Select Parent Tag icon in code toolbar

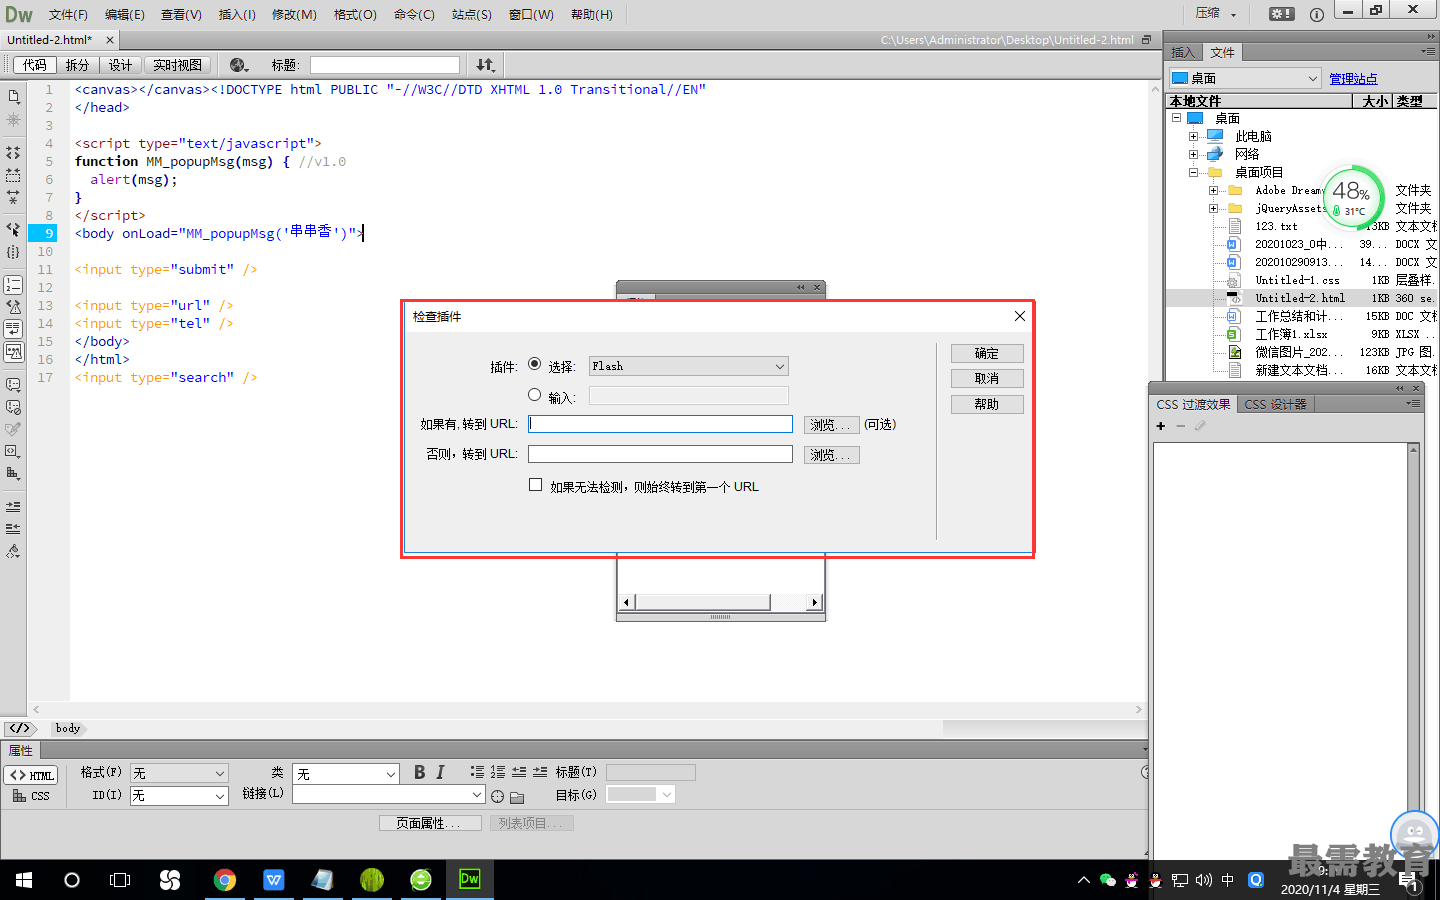tap(13, 229)
